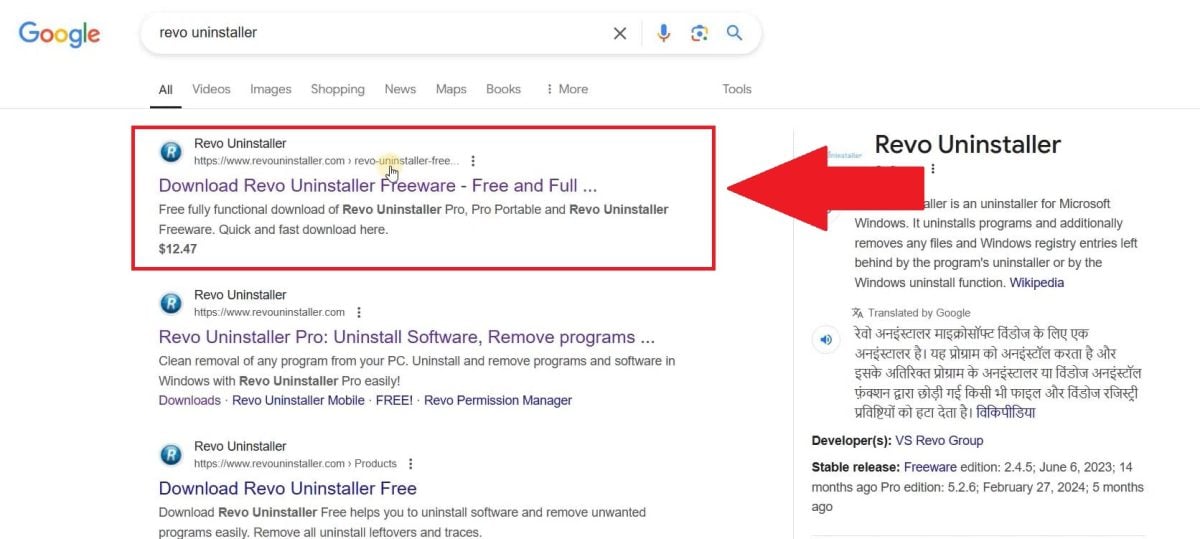Click the first result's Revo favicon

[x=171, y=152]
